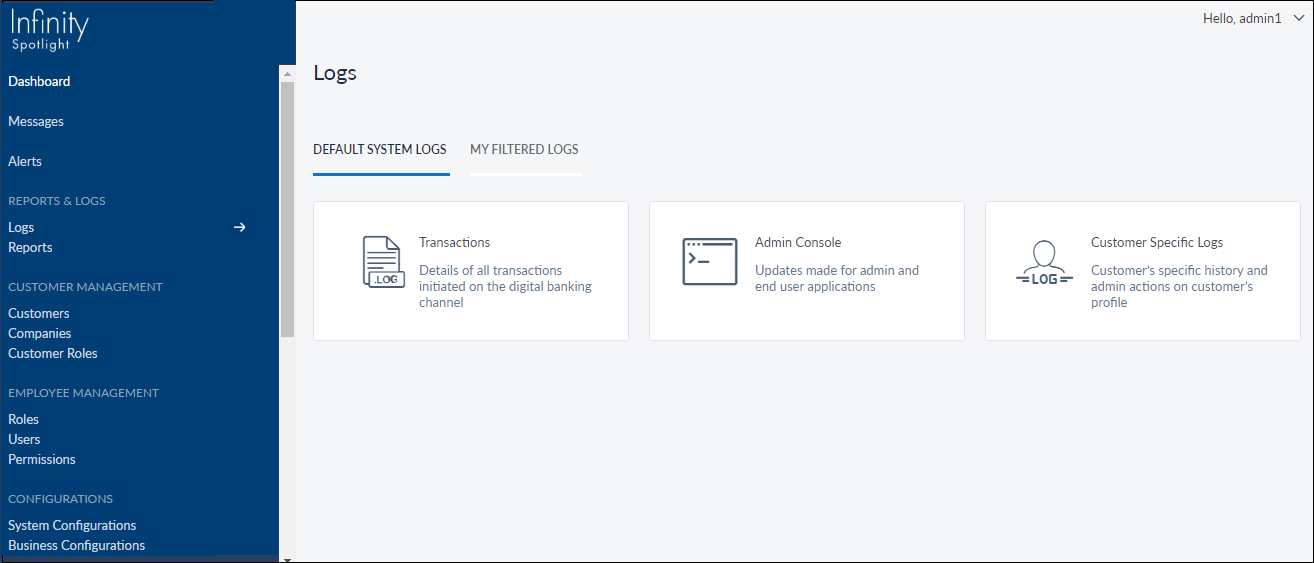Open Reports in the sidebar

pos(30,248)
